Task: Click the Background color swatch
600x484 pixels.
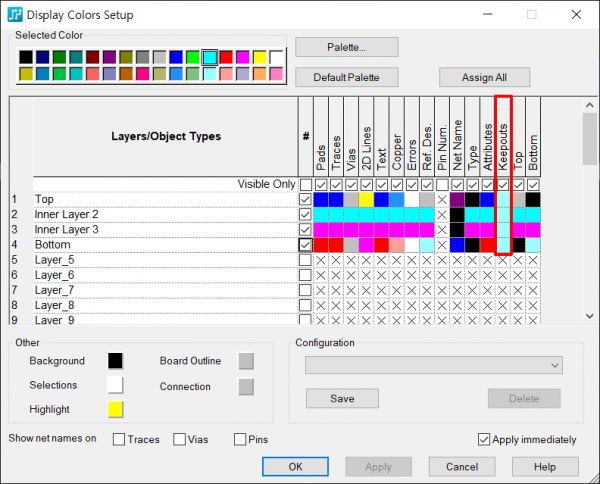Action: pos(116,361)
